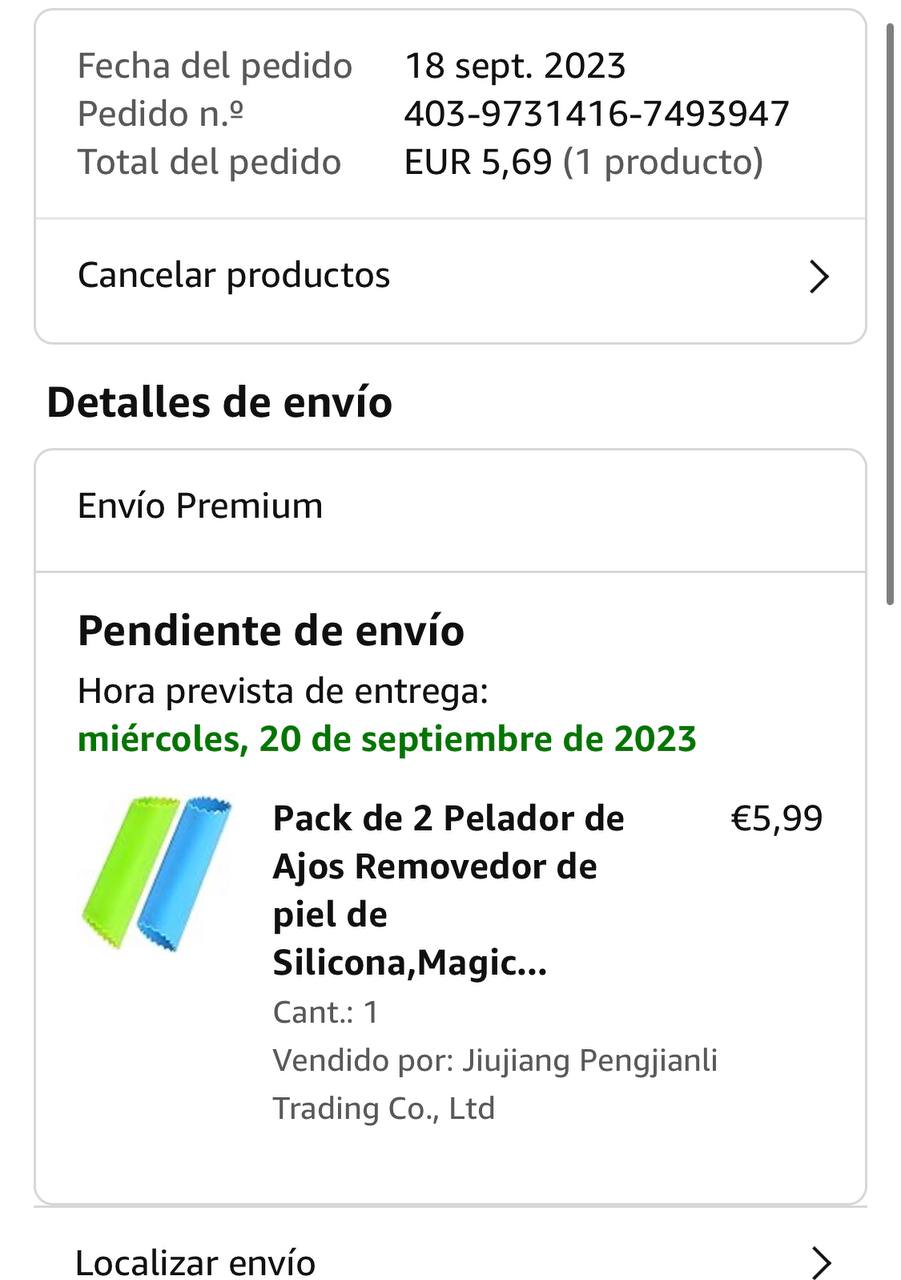This screenshot has width=901, height=1280.
Task: Open the Cancelar productos option
Action: point(234,275)
